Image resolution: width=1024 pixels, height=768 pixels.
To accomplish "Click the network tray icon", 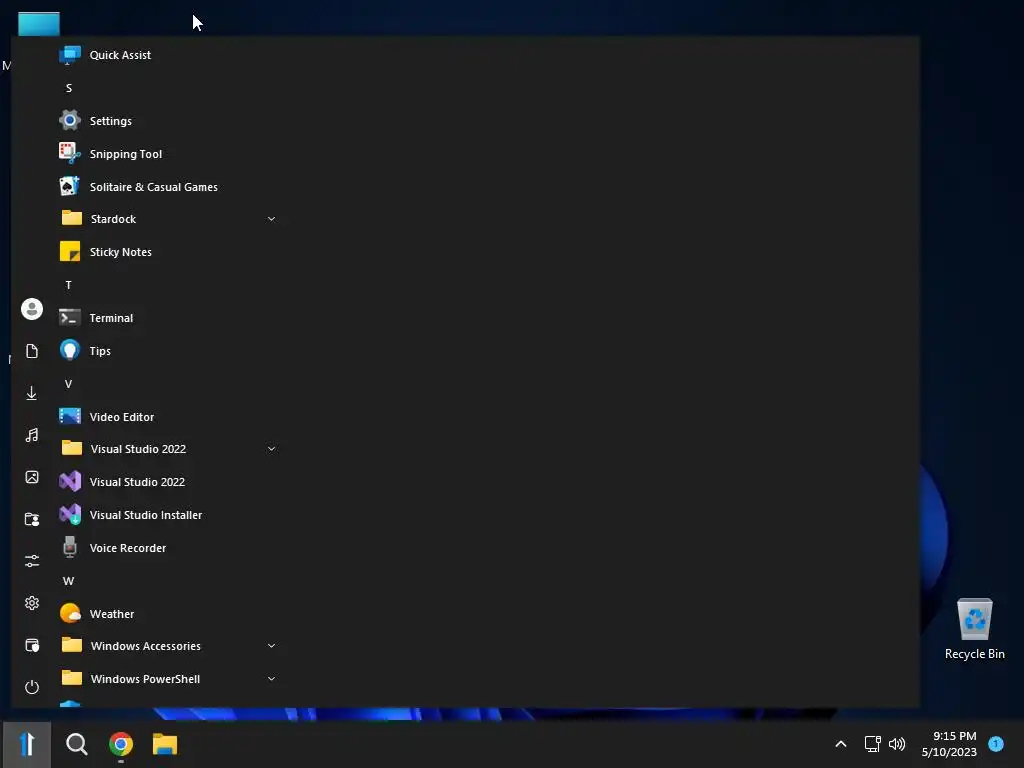I will (x=872, y=744).
